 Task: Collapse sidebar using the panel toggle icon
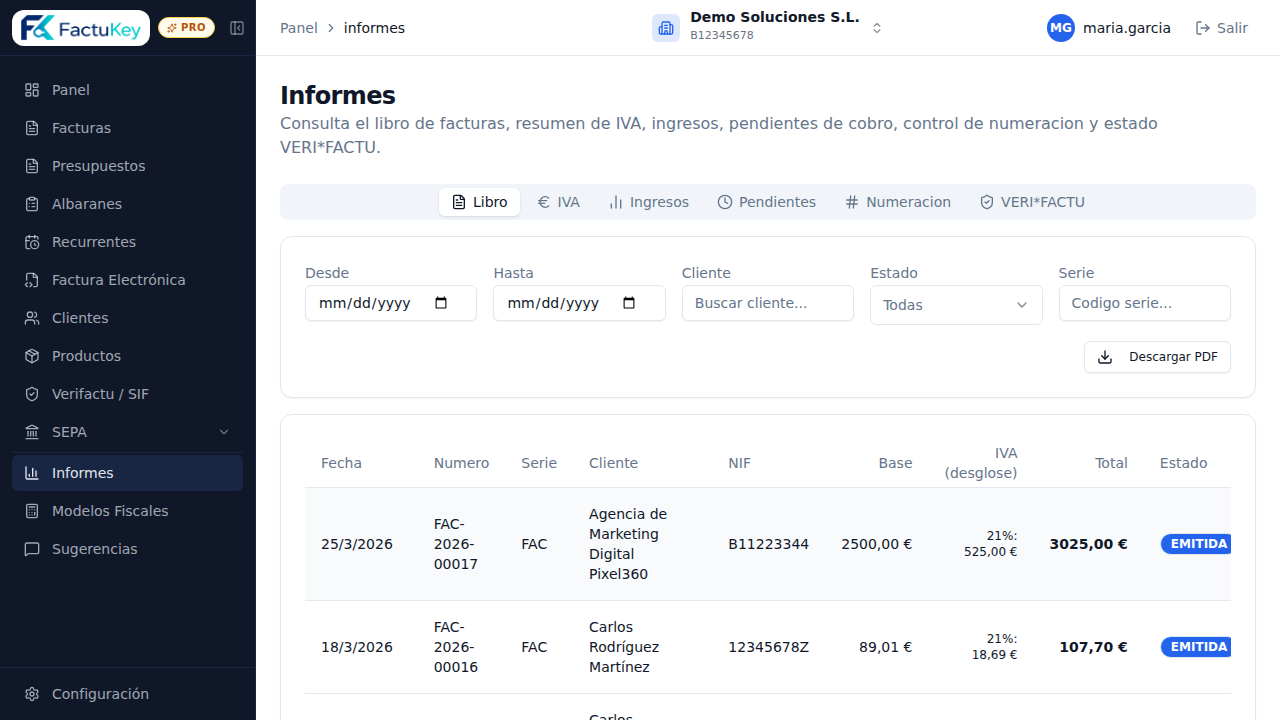click(x=237, y=28)
